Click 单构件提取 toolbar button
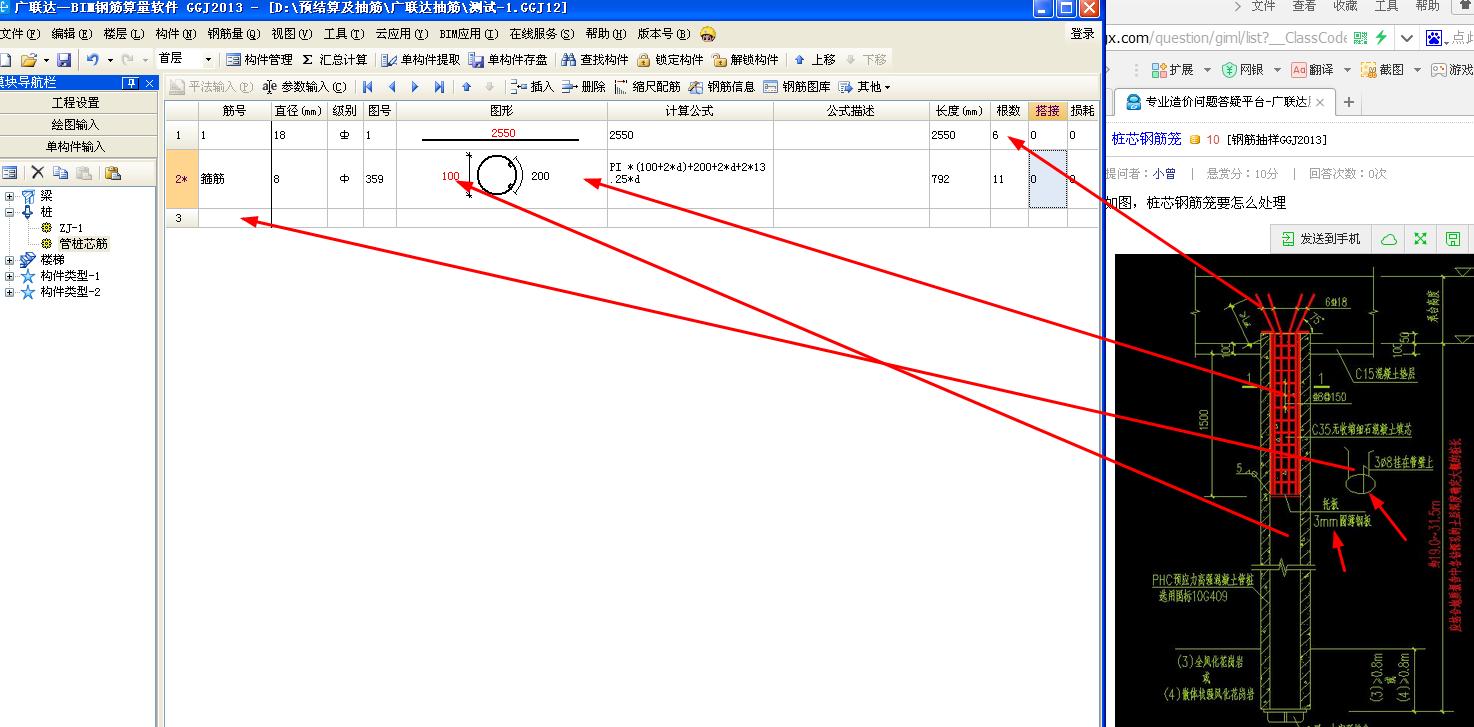This screenshot has height=727, width=1474. click(x=421, y=60)
